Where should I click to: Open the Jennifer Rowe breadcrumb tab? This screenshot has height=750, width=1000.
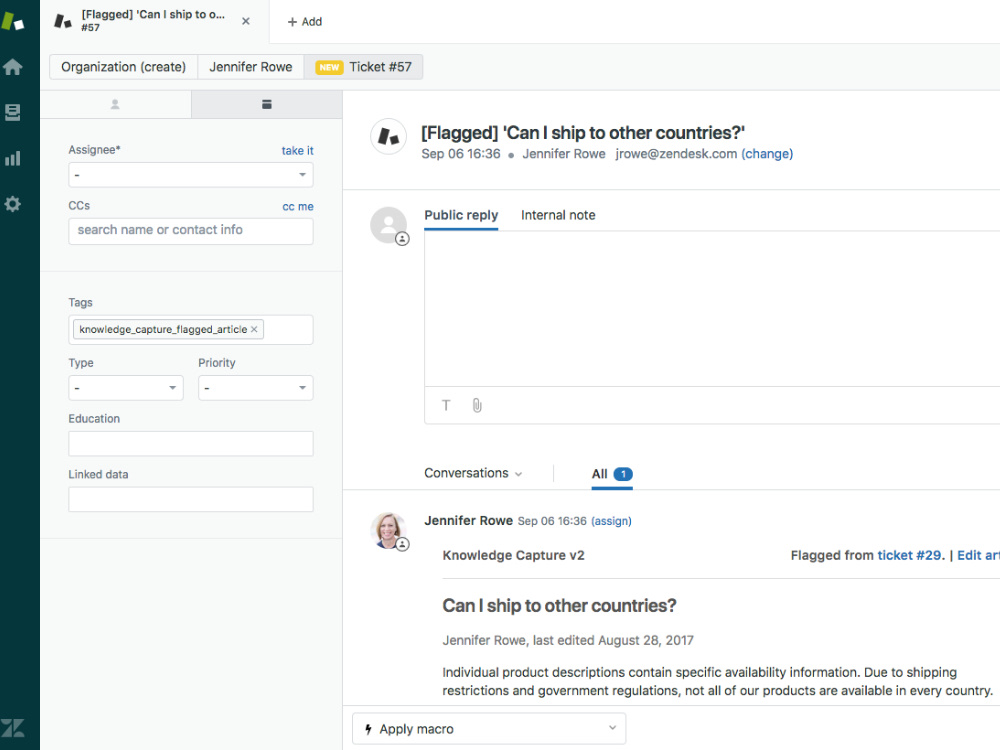coord(251,67)
